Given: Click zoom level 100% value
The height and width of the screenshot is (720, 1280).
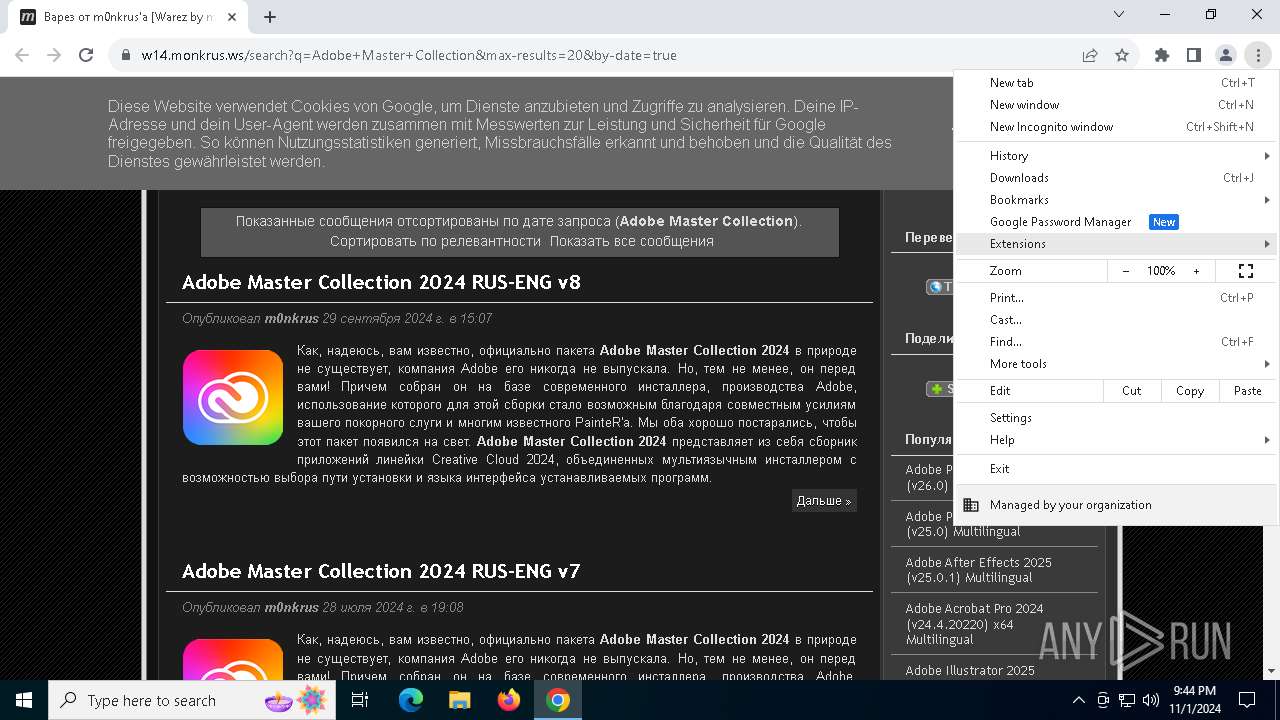Looking at the screenshot, I should 1161,271.
